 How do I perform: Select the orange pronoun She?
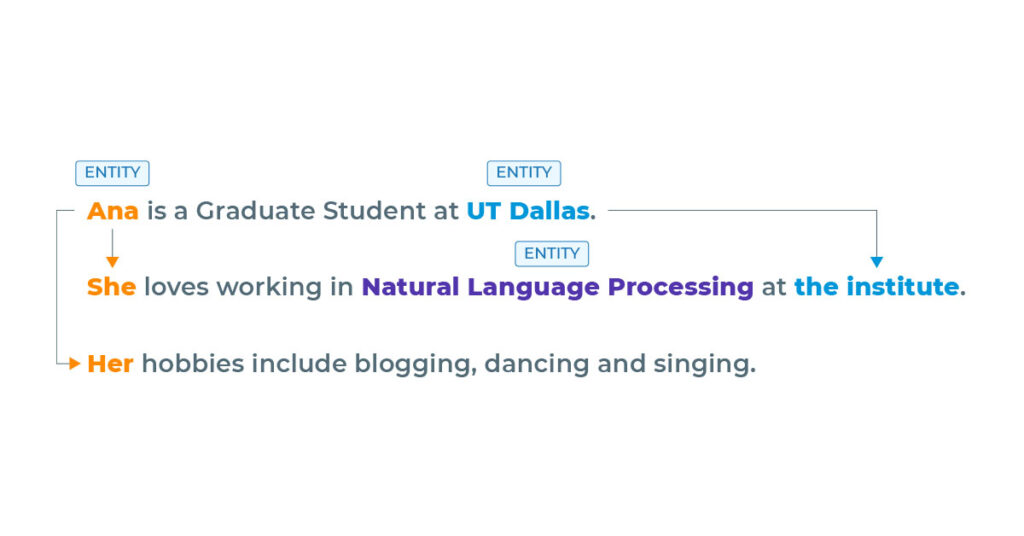tap(111, 287)
